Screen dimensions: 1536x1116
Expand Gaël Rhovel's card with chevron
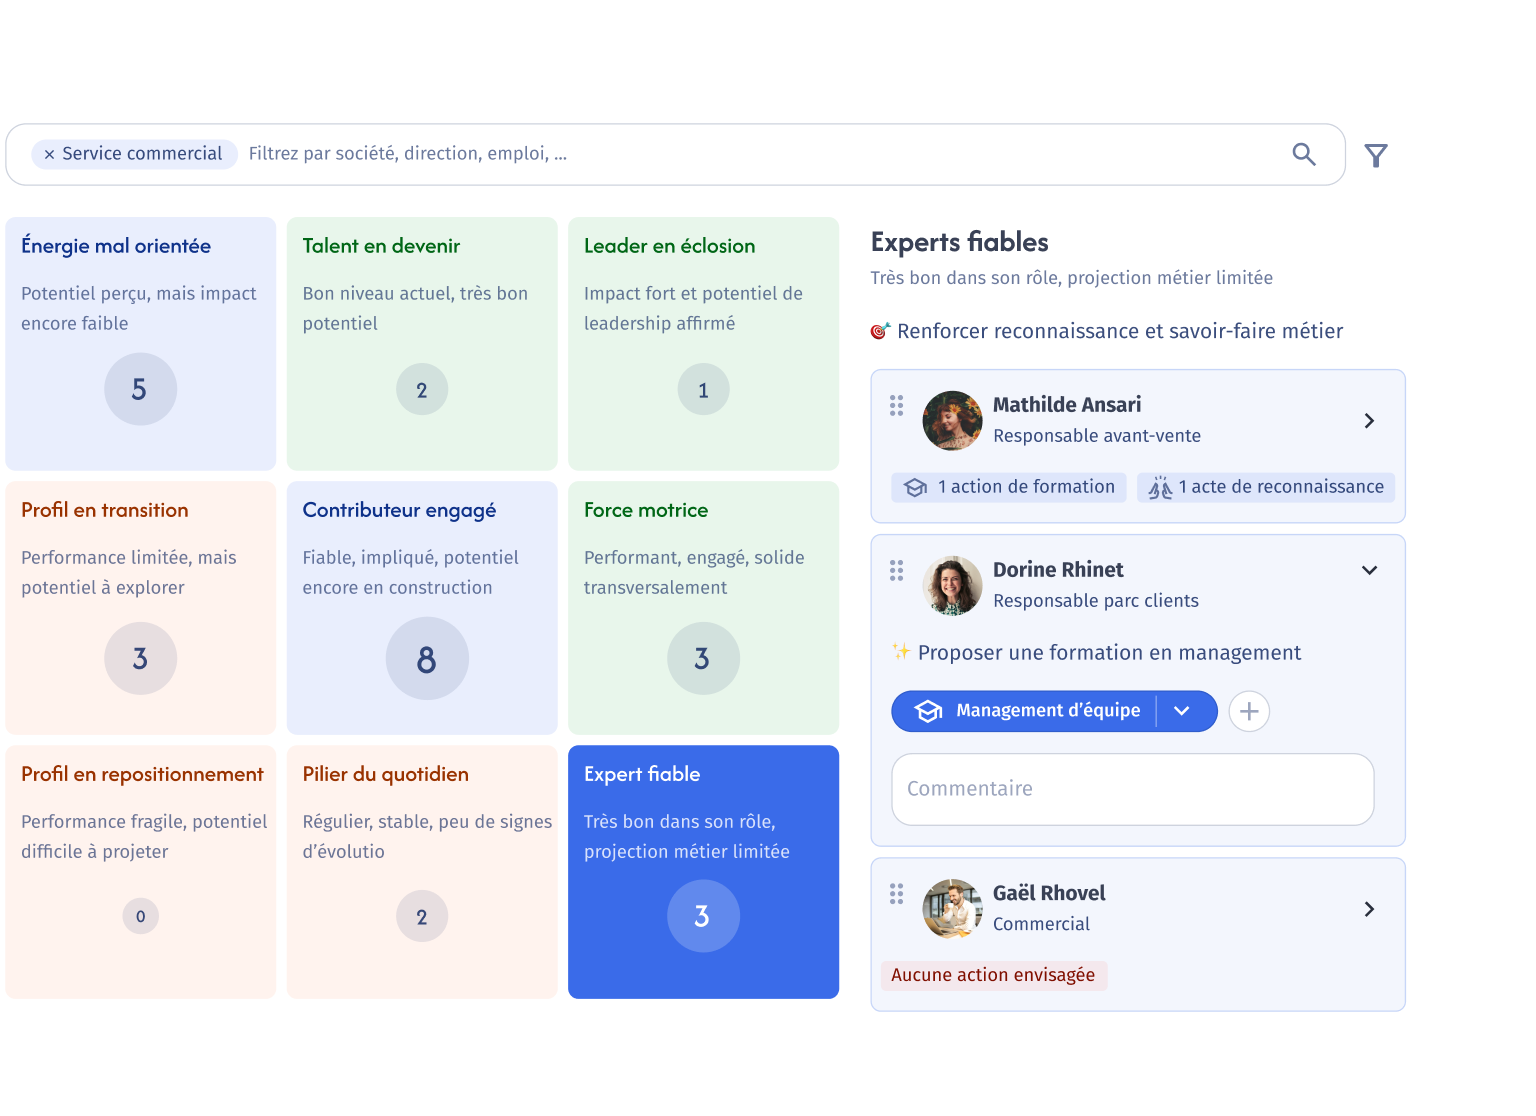(1369, 909)
